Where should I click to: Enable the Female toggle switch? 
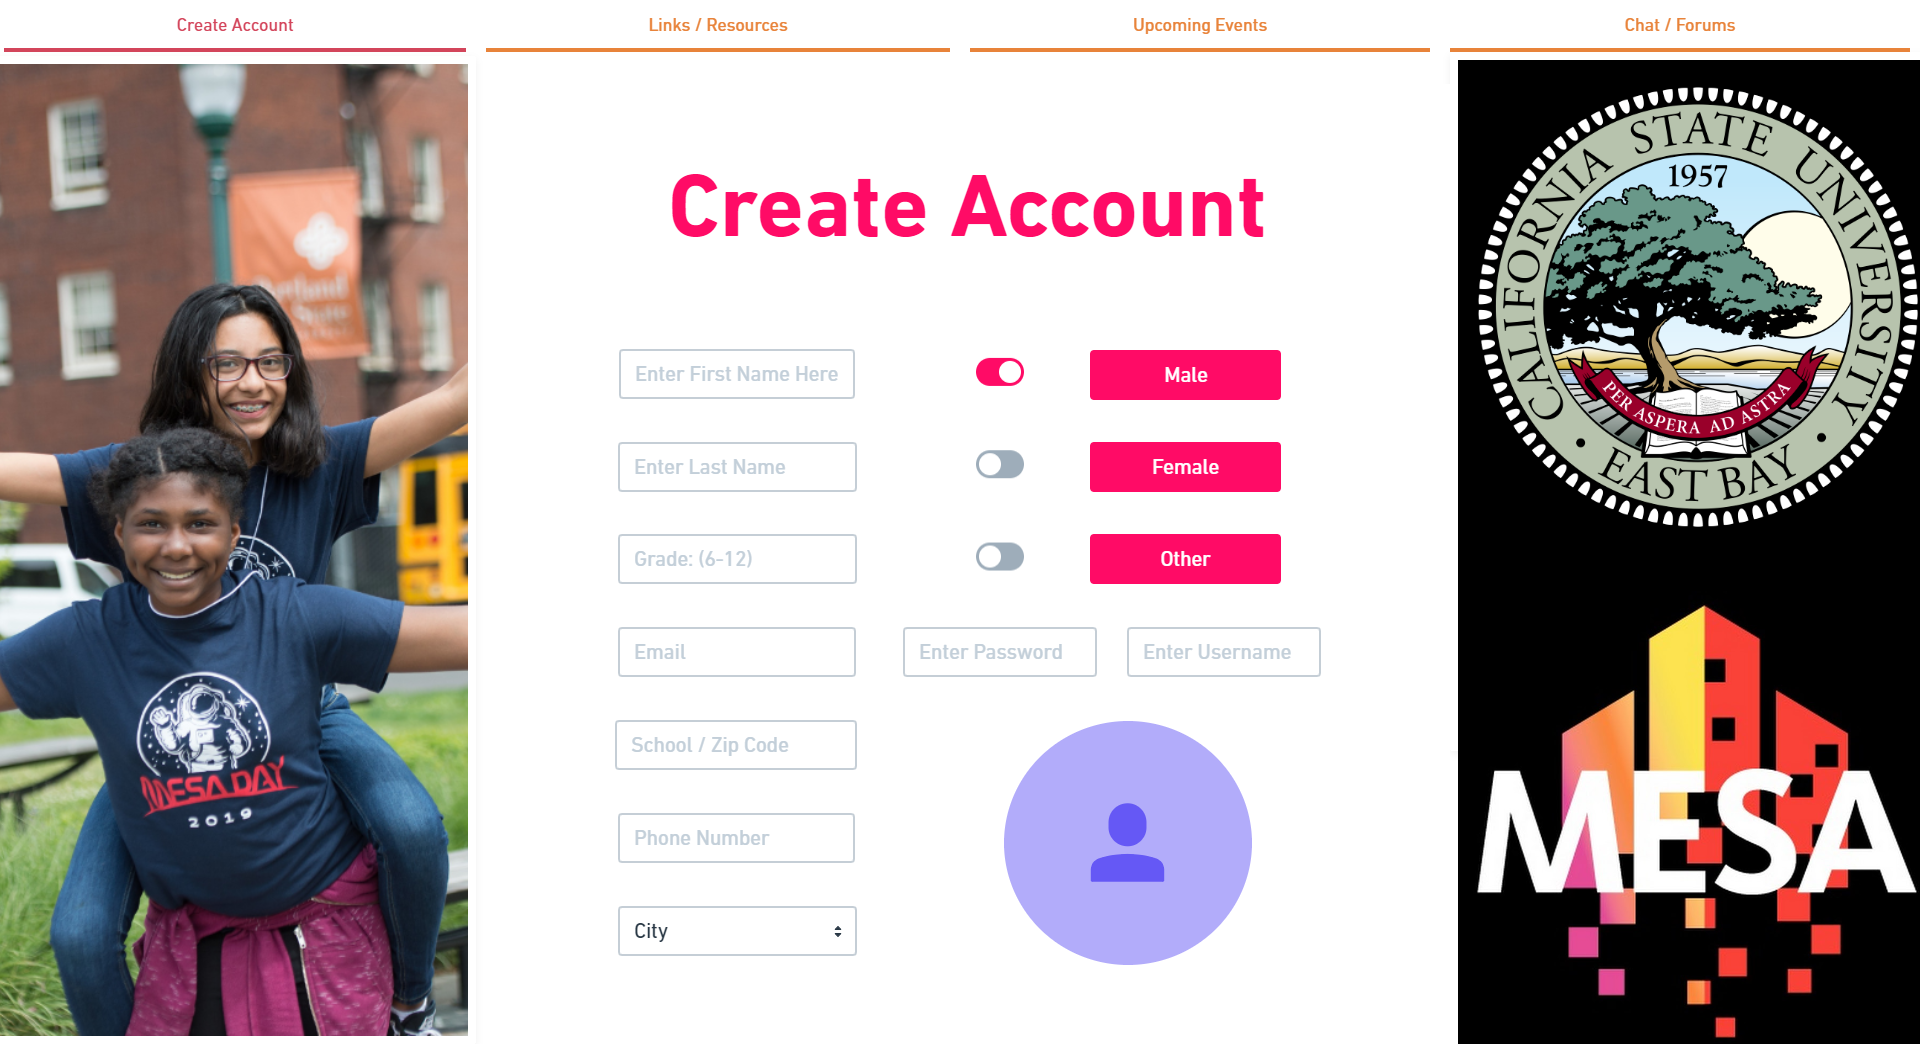tap(1000, 464)
